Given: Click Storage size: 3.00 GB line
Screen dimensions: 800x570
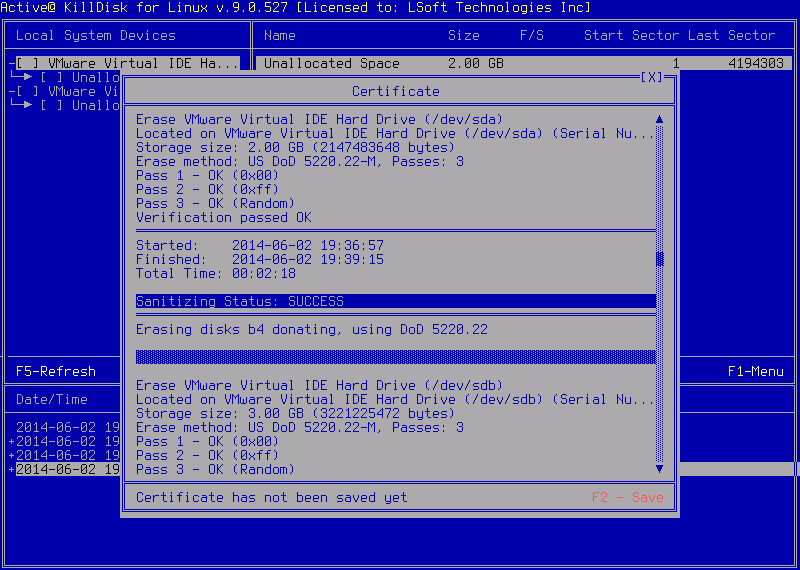Looking at the screenshot, I should (295, 413).
